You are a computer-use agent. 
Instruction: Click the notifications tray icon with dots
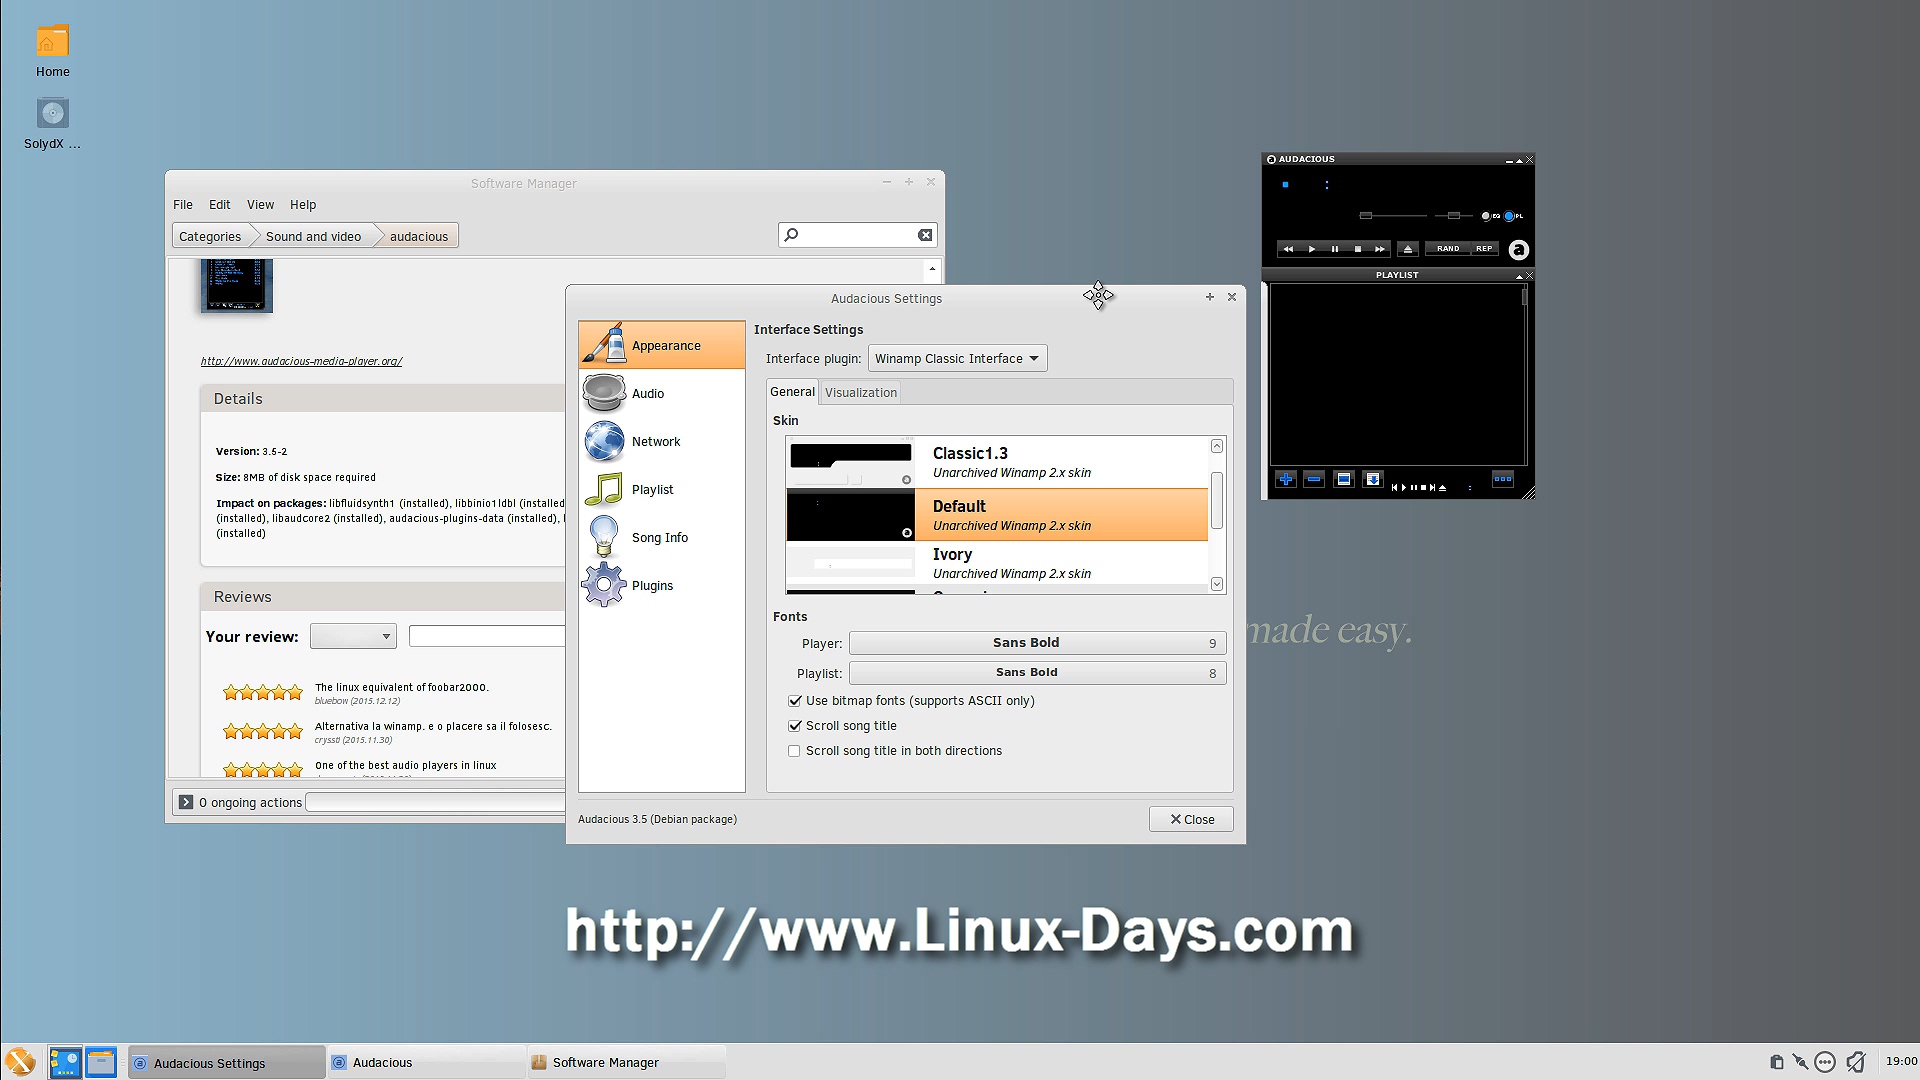[x=1825, y=1062]
